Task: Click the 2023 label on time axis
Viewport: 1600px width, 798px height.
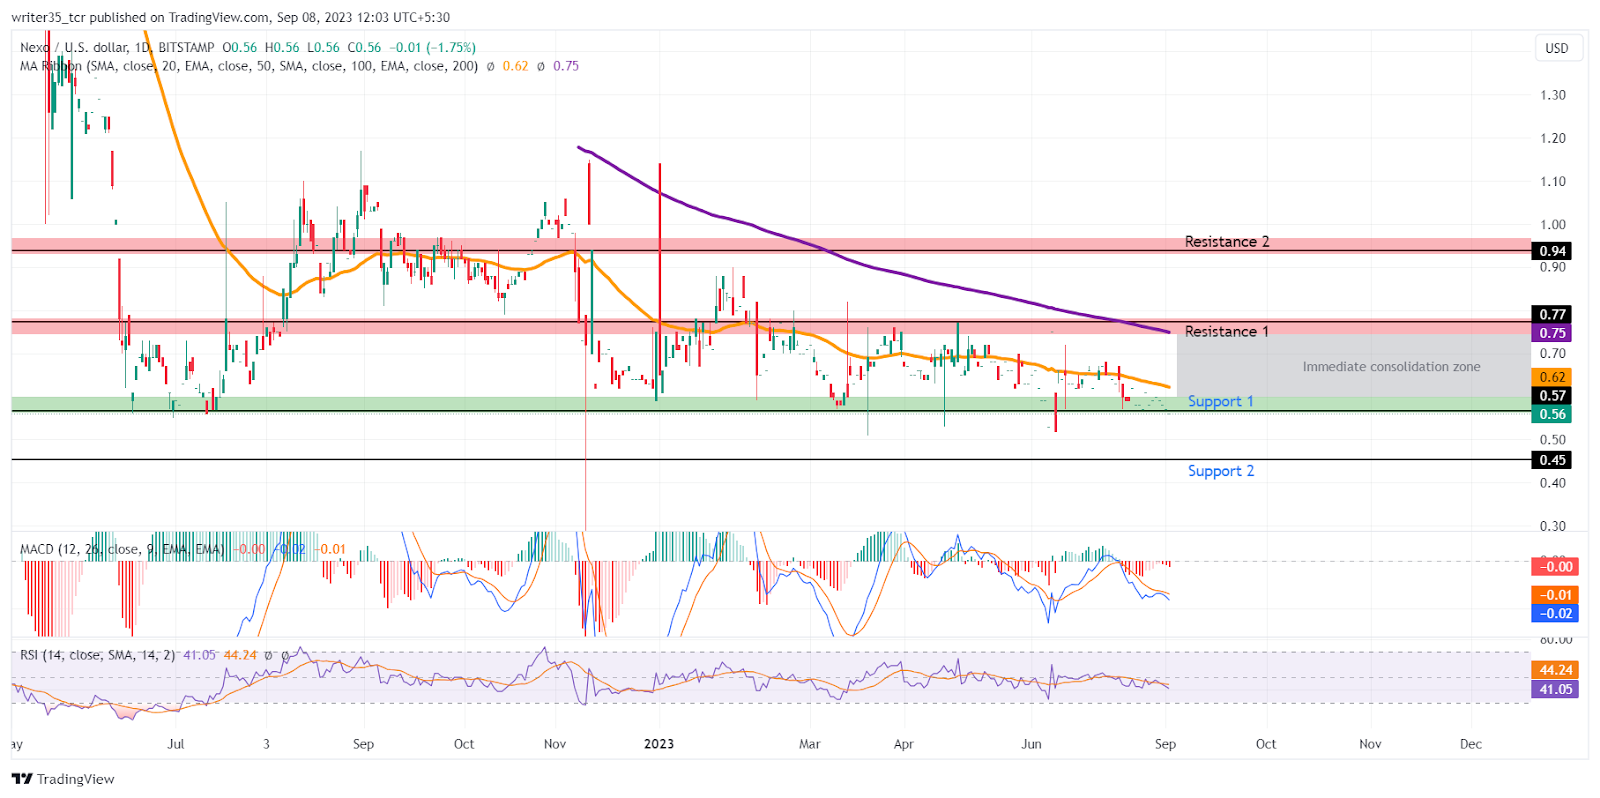Action: (659, 744)
